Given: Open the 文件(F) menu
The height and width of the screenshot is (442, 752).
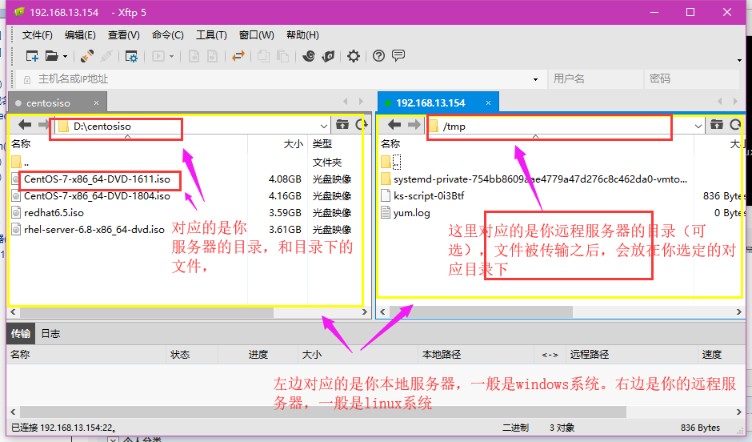Looking at the screenshot, I should click(37, 35).
